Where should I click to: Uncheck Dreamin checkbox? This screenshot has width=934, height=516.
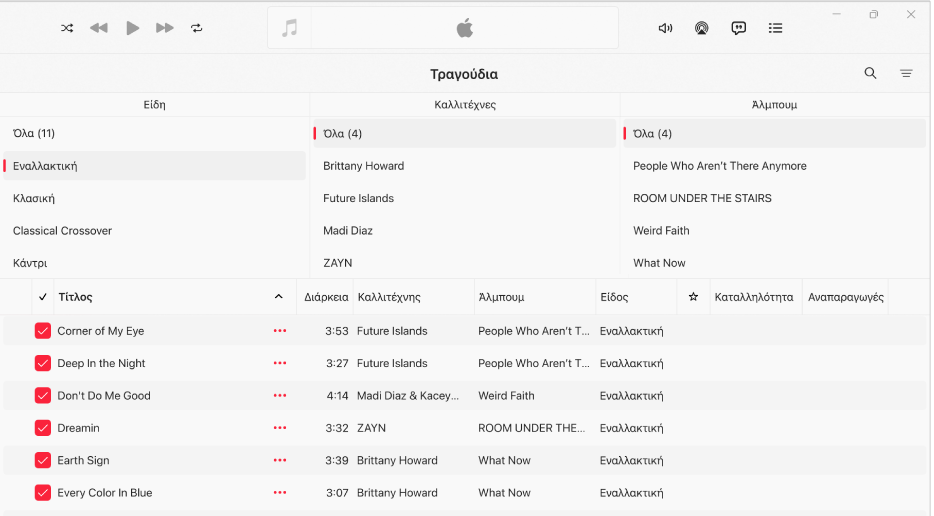(x=43, y=428)
